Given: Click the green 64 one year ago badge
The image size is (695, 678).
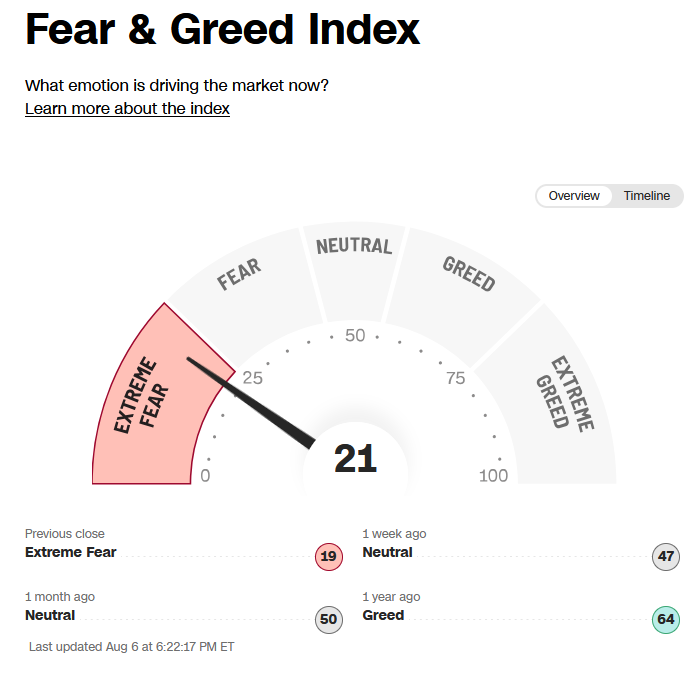Looking at the screenshot, I should click(x=666, y=620).
